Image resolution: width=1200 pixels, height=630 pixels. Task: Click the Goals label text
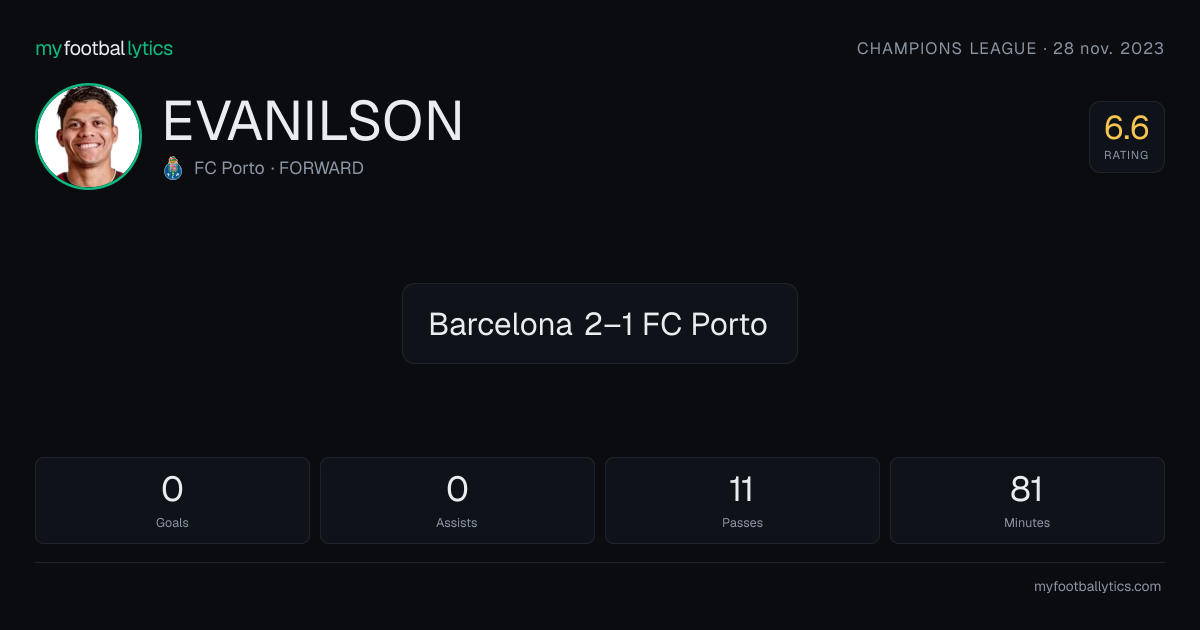(x=172, y=522)
